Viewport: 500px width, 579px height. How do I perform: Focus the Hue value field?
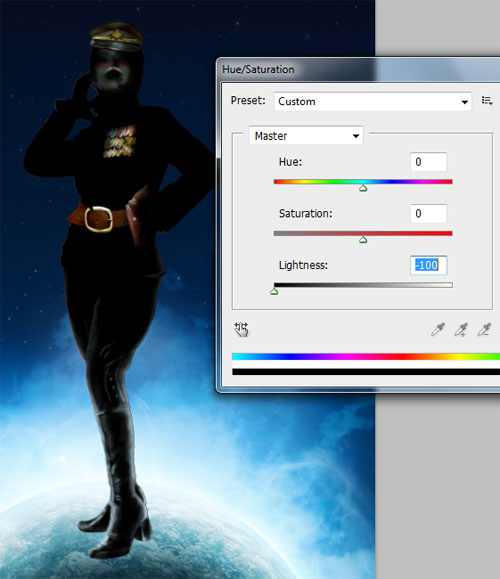(428, 162)
